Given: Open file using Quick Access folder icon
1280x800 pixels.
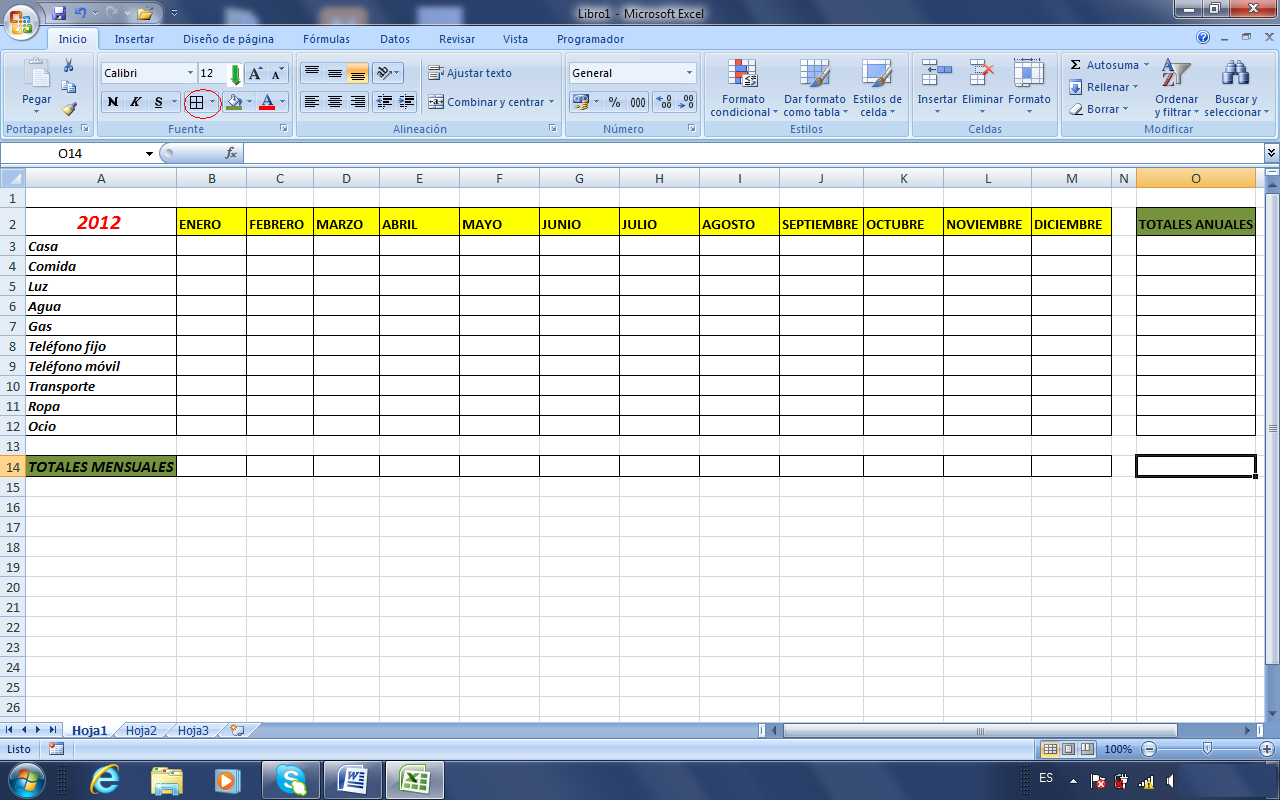Looking at the screenshot, I should tap(146, 13).
